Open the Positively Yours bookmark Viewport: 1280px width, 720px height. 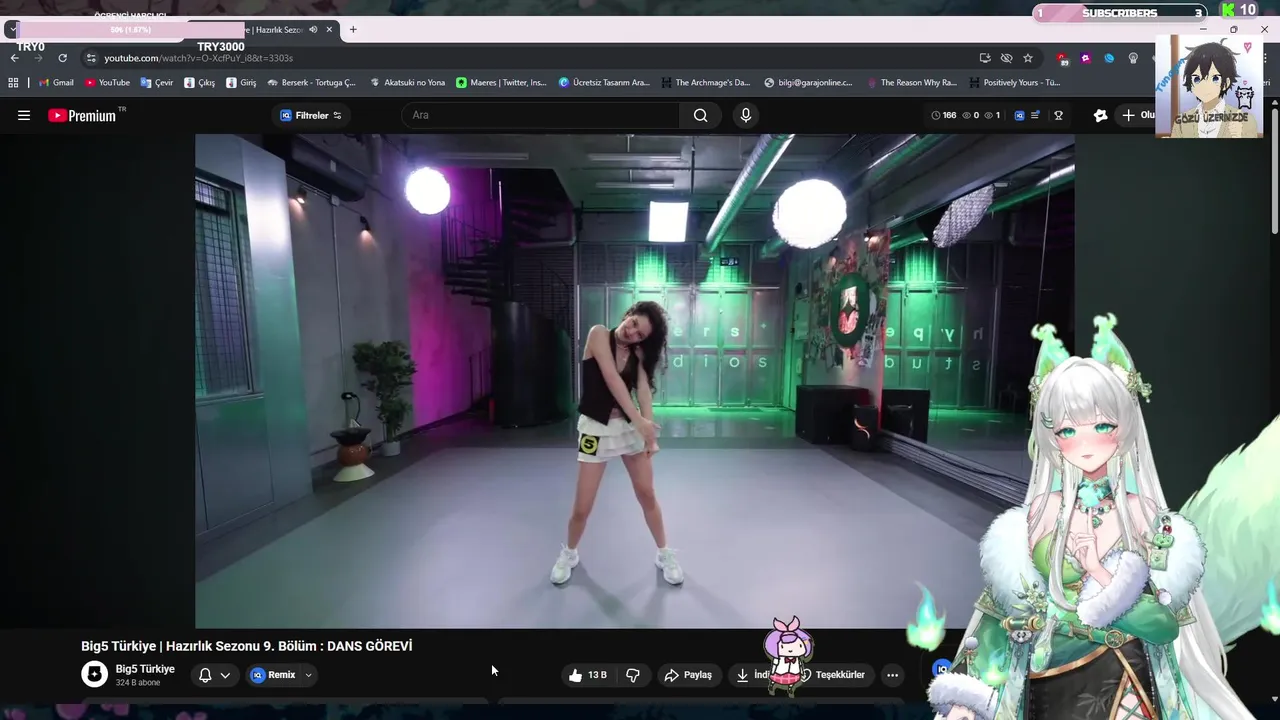click(x=1015, y=83)
